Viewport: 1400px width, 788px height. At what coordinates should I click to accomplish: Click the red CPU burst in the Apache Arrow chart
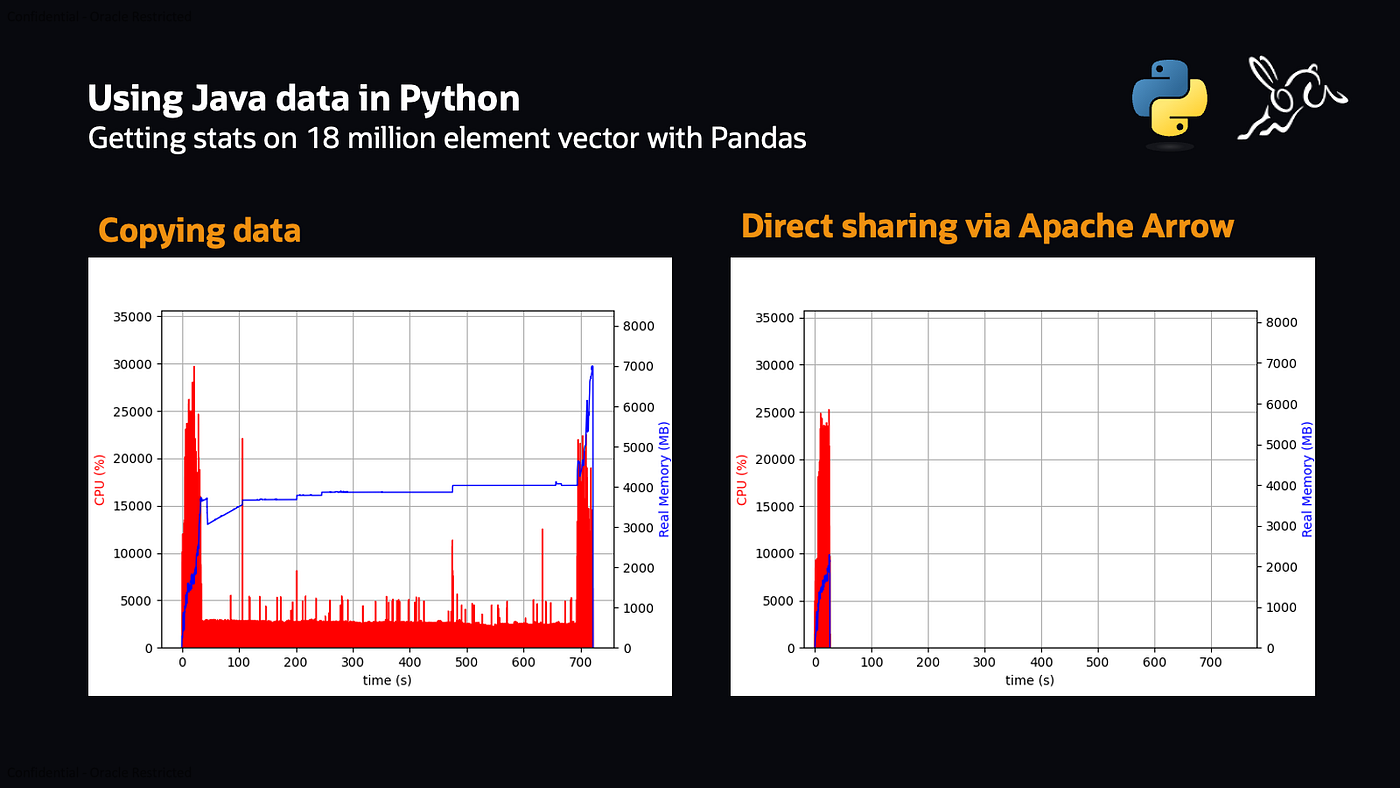click(x=824, y=500)
